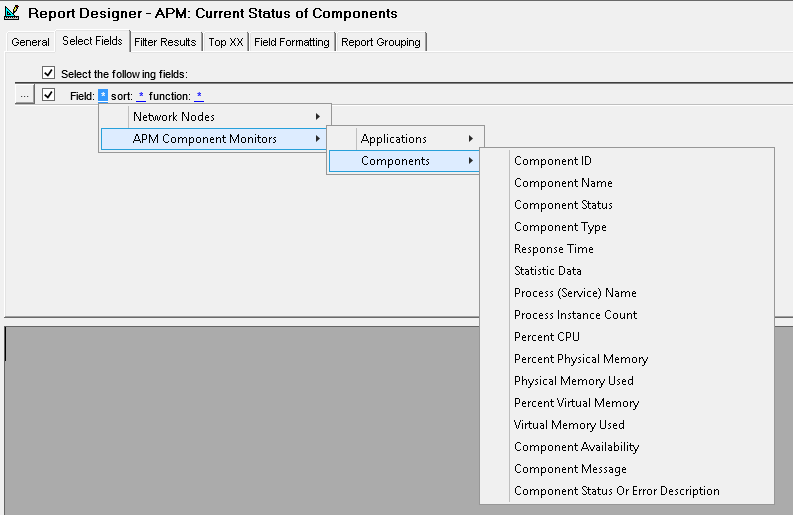Pick Statistic Data field
This screenshot has width=793, height=515.
(627, 271)
